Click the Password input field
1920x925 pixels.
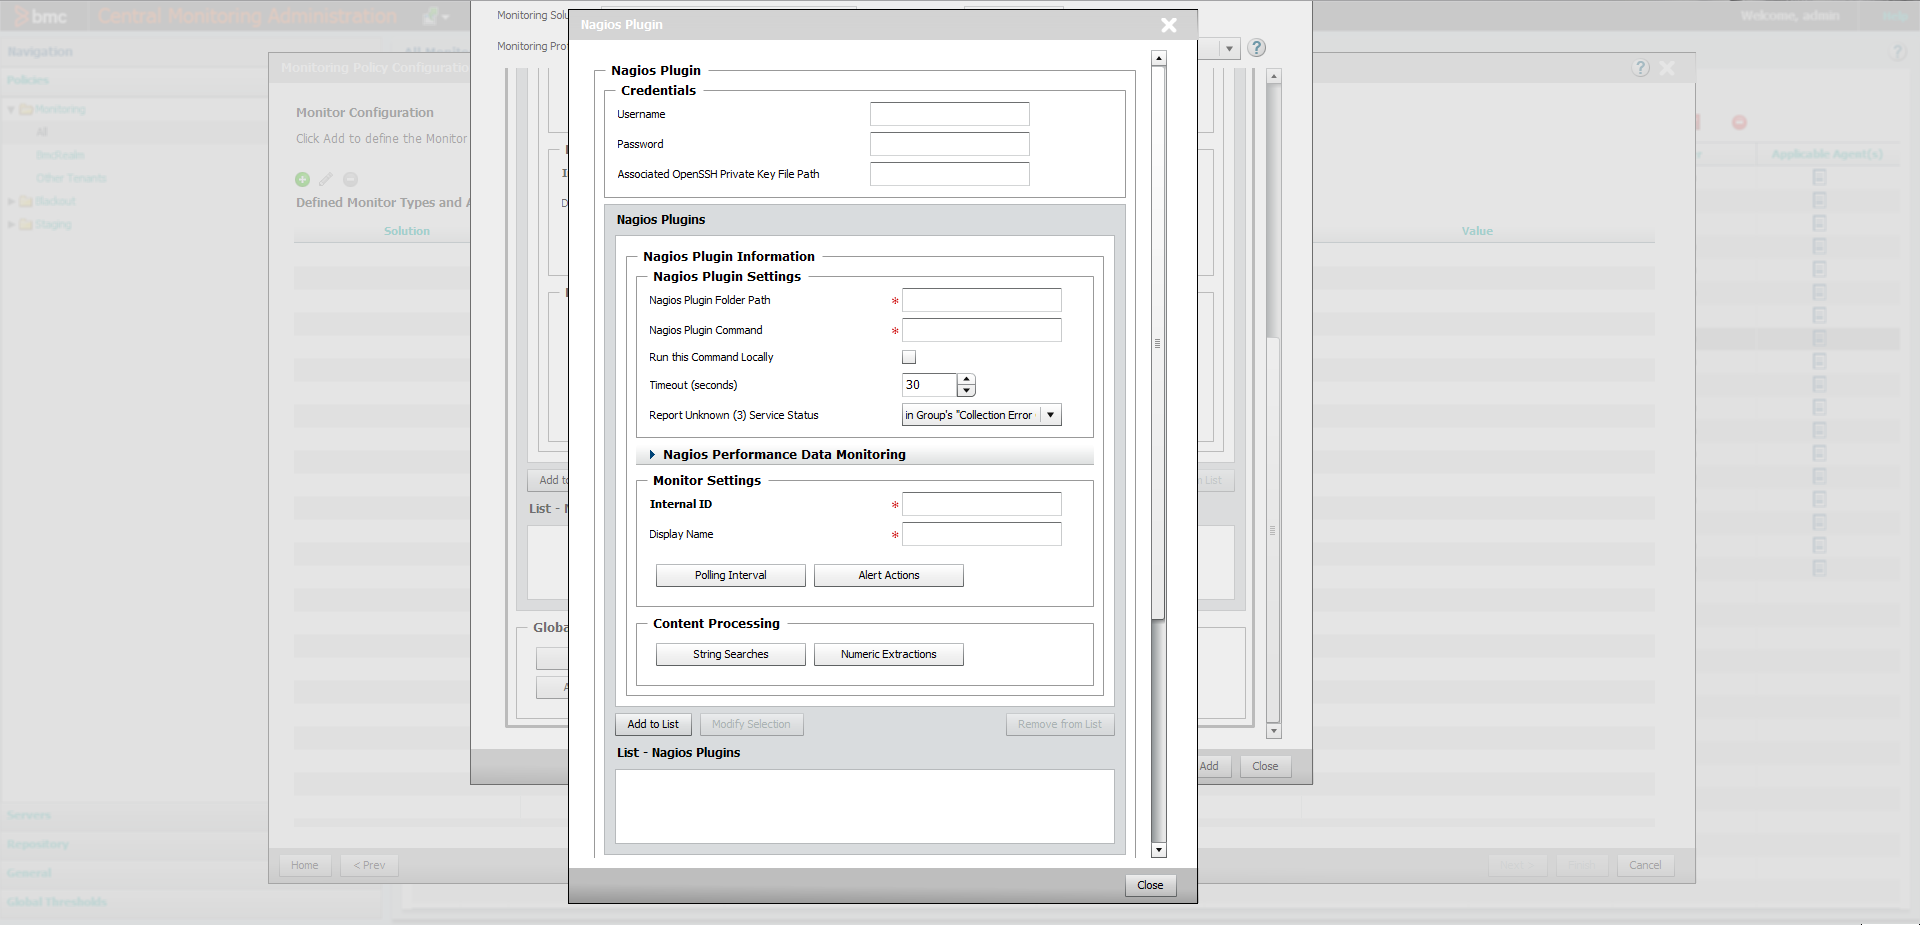tap(949, 144)
